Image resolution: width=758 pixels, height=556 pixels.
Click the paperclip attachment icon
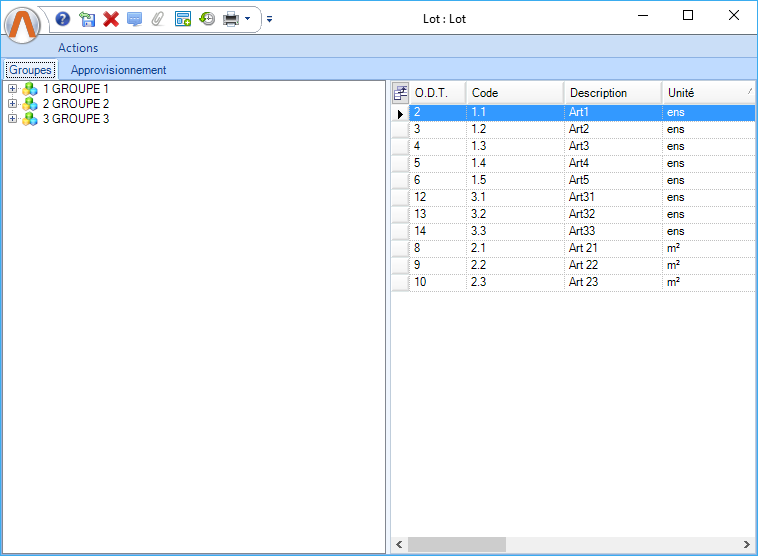click(157, 19)
